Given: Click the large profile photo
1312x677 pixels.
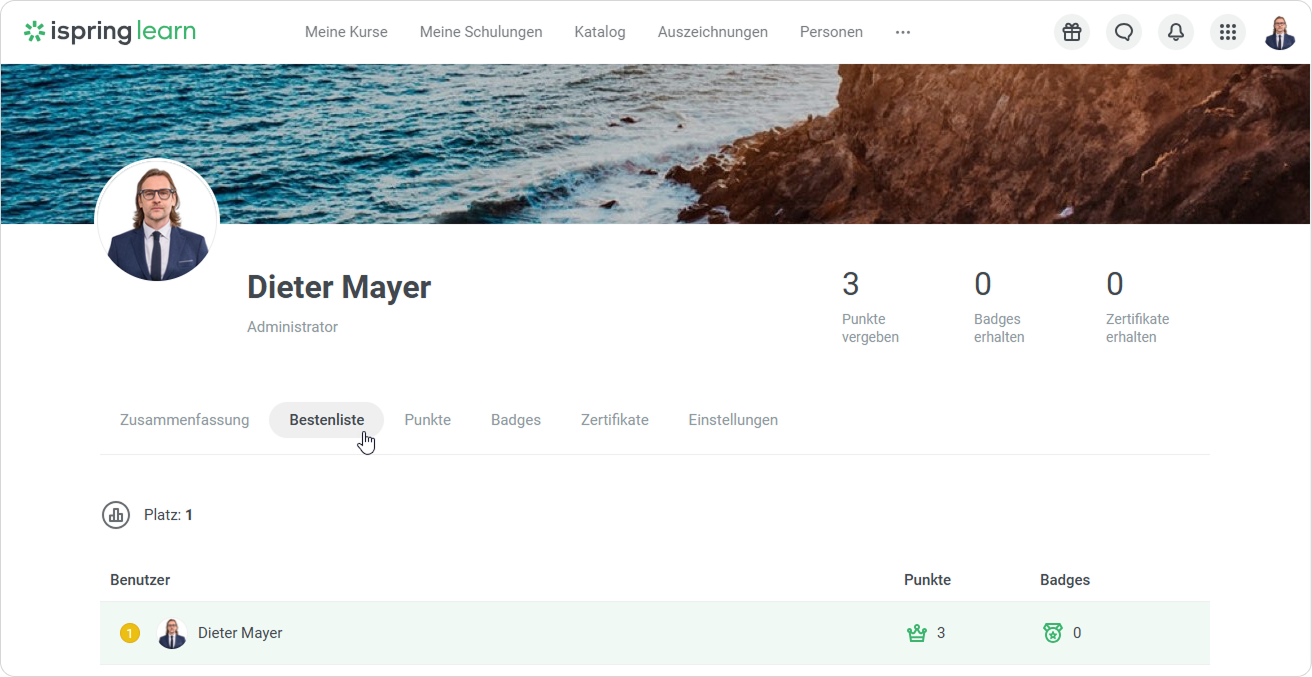Looking at the screenshot, I should point(157,221).
